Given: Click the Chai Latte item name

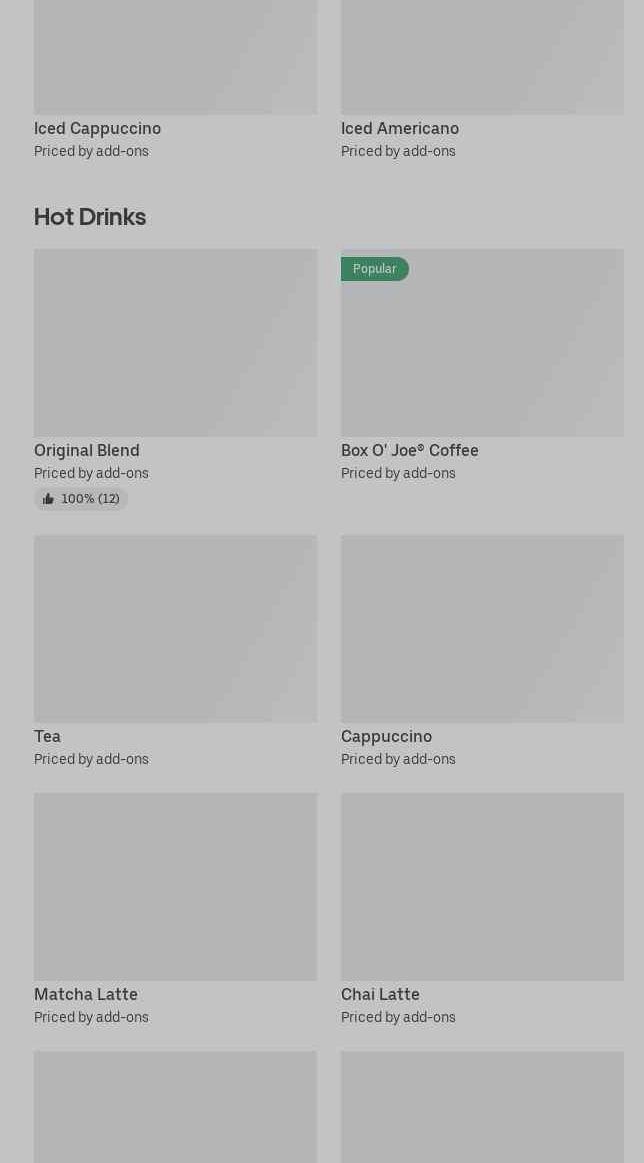Looking at the screenshot, I should 381,995.
